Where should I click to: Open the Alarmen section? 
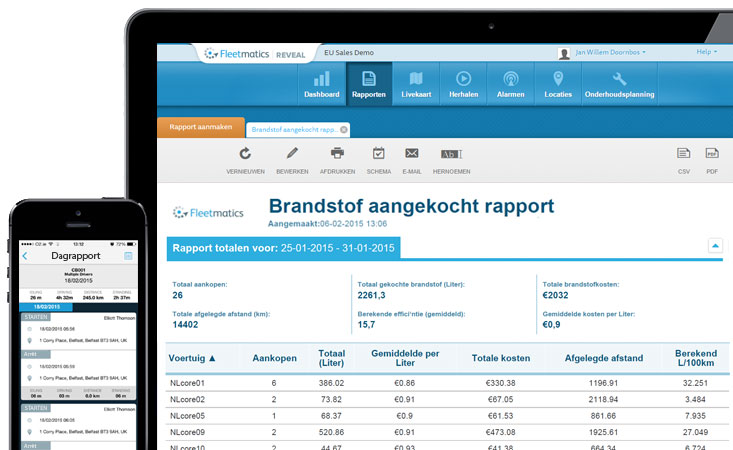(510, 84)
